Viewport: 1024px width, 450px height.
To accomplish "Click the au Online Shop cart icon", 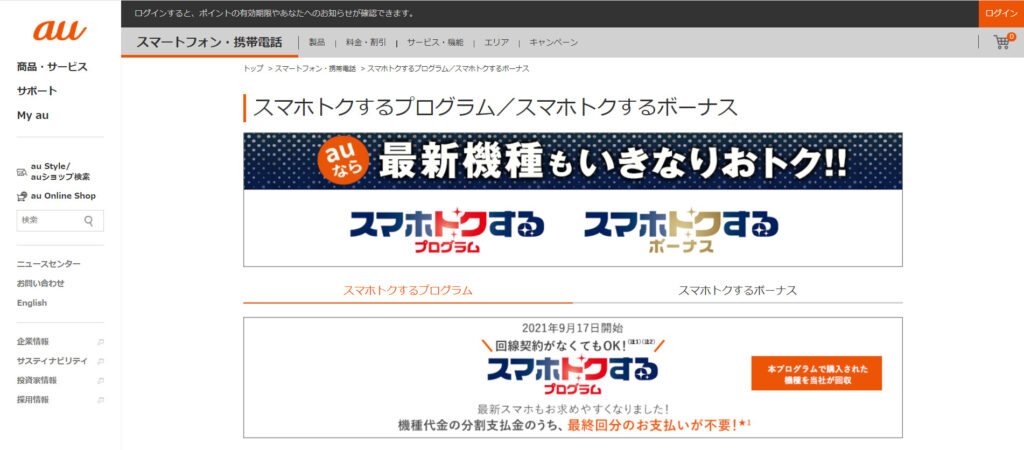I will point(22,196).
